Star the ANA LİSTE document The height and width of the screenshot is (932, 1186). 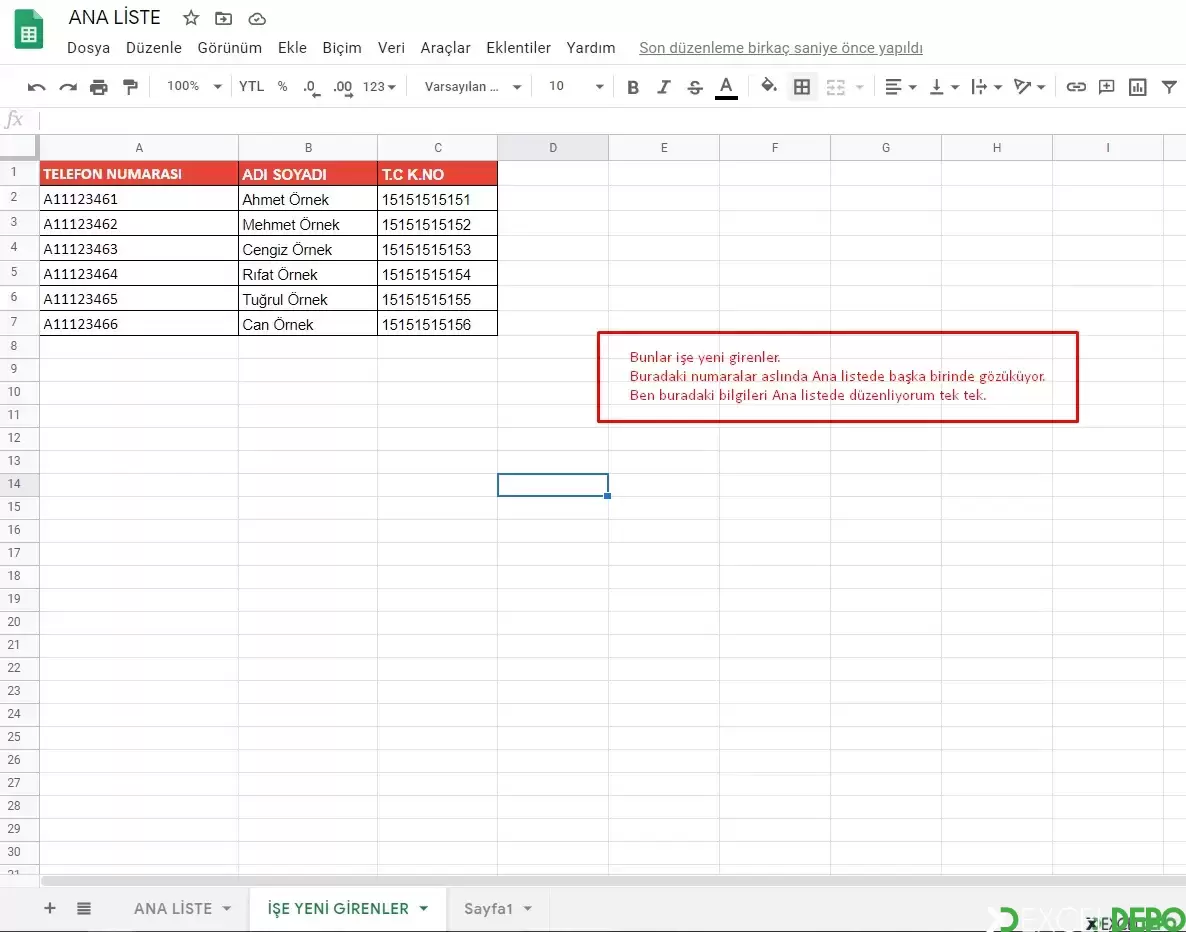click(x=191, y=18)
